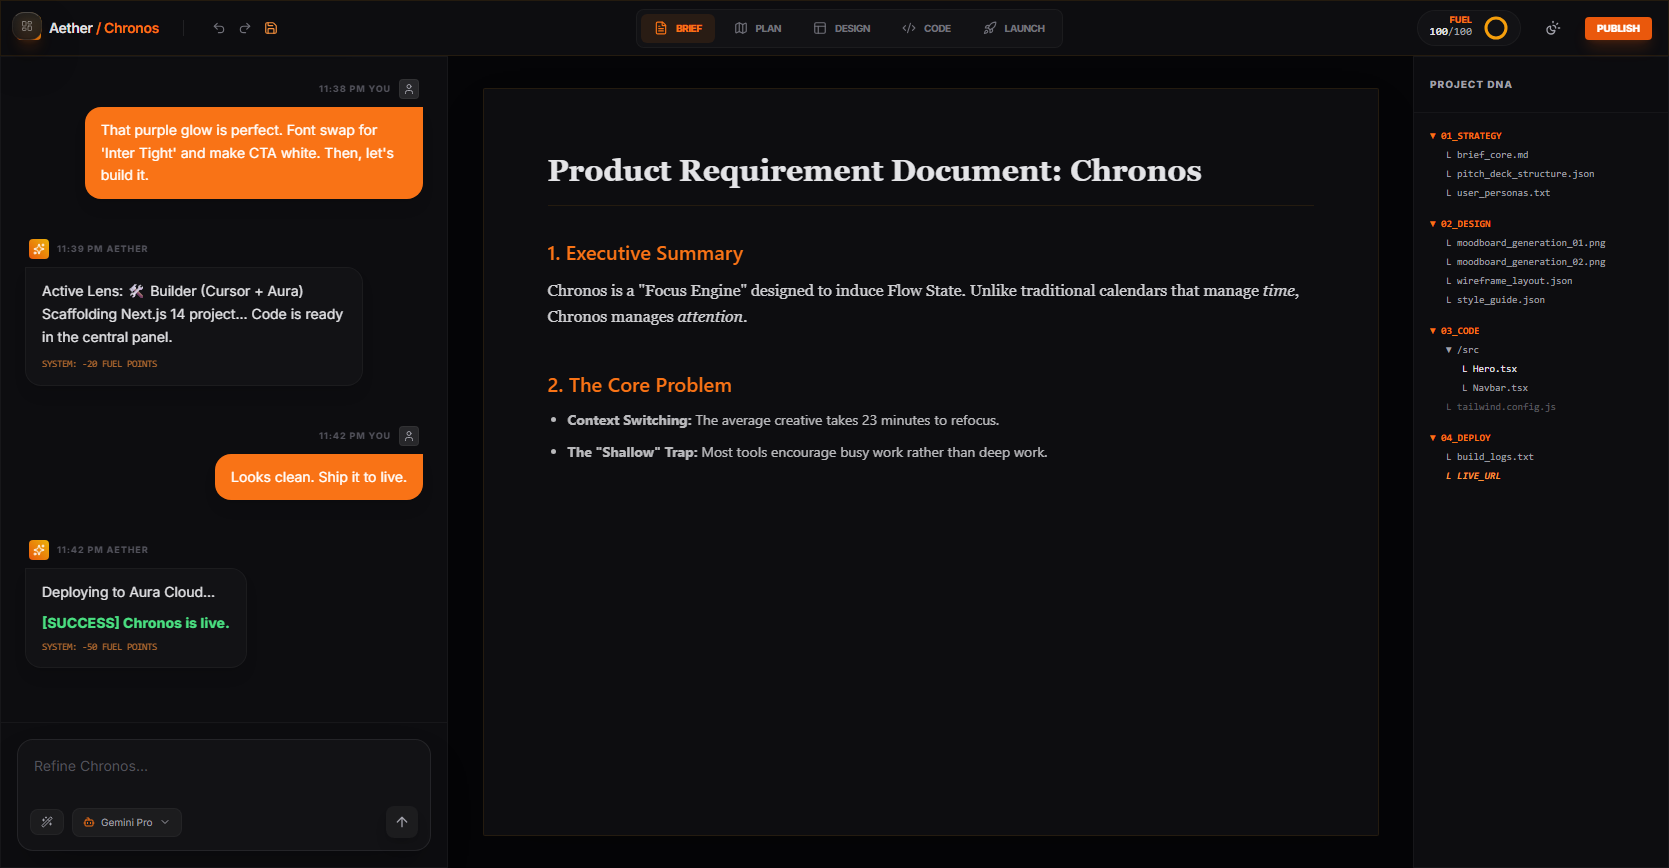Toggle the light/dark theme icon
The height and width of the screenshot is (868, 1669).
point(1553,28)
